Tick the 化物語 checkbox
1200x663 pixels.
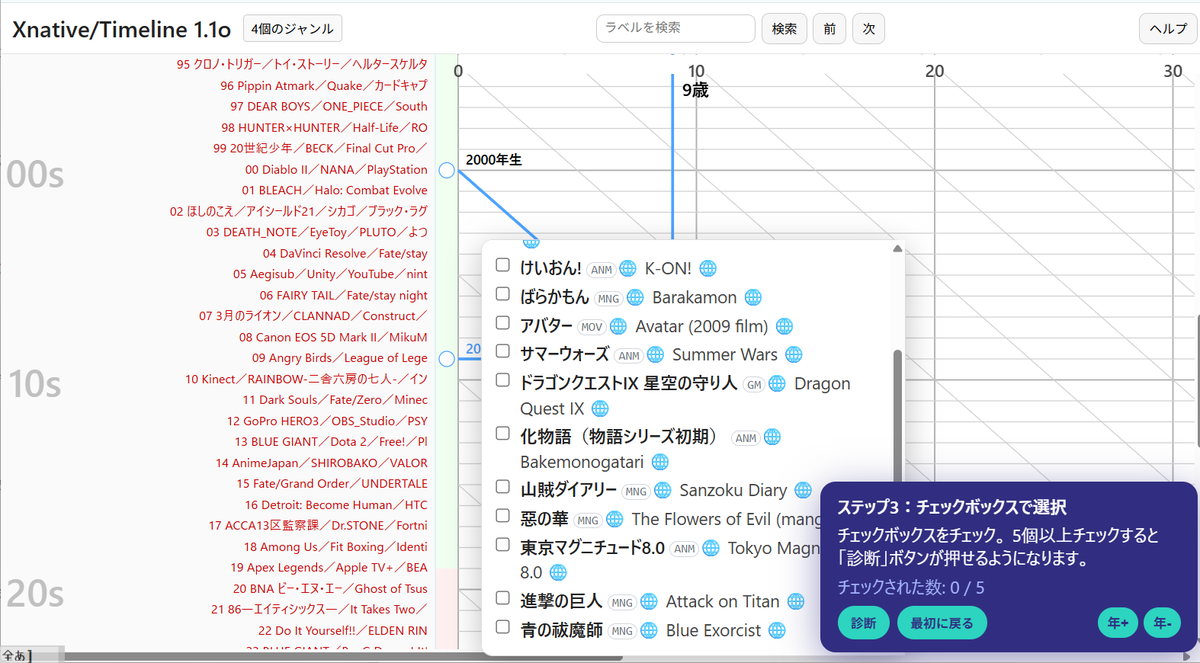coord(503,434)
